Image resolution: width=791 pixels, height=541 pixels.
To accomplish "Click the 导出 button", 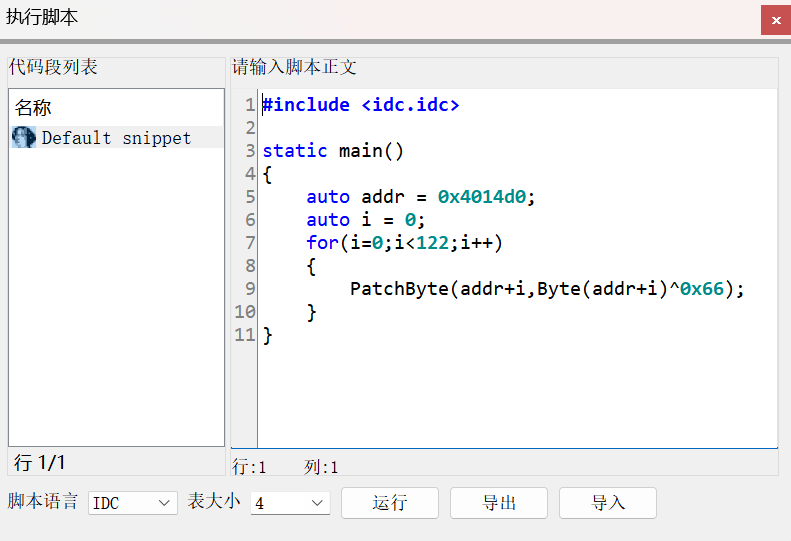I will click(498, 503).
